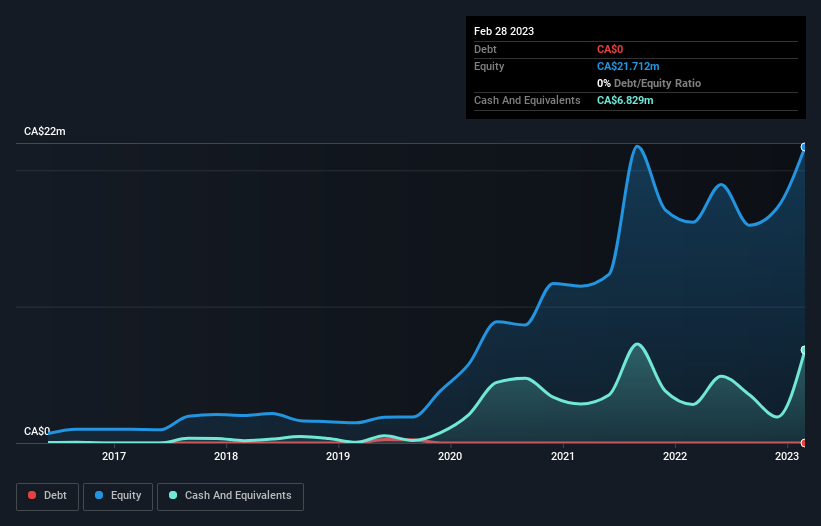Click the 2017 x-axis label
This screenshot has width=821, height=526.
[114, 456]
